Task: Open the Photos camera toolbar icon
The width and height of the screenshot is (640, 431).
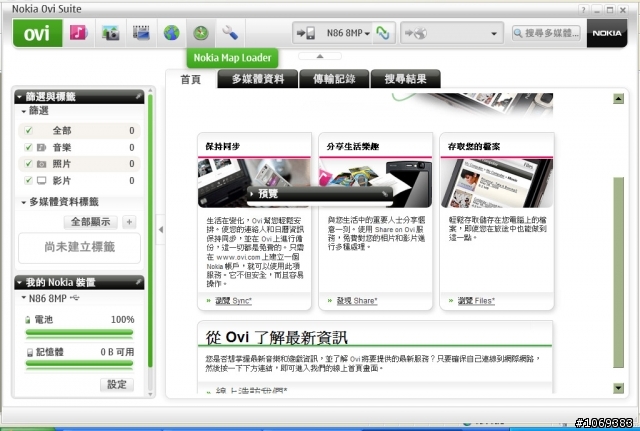Action: click(x=111, y=33)
